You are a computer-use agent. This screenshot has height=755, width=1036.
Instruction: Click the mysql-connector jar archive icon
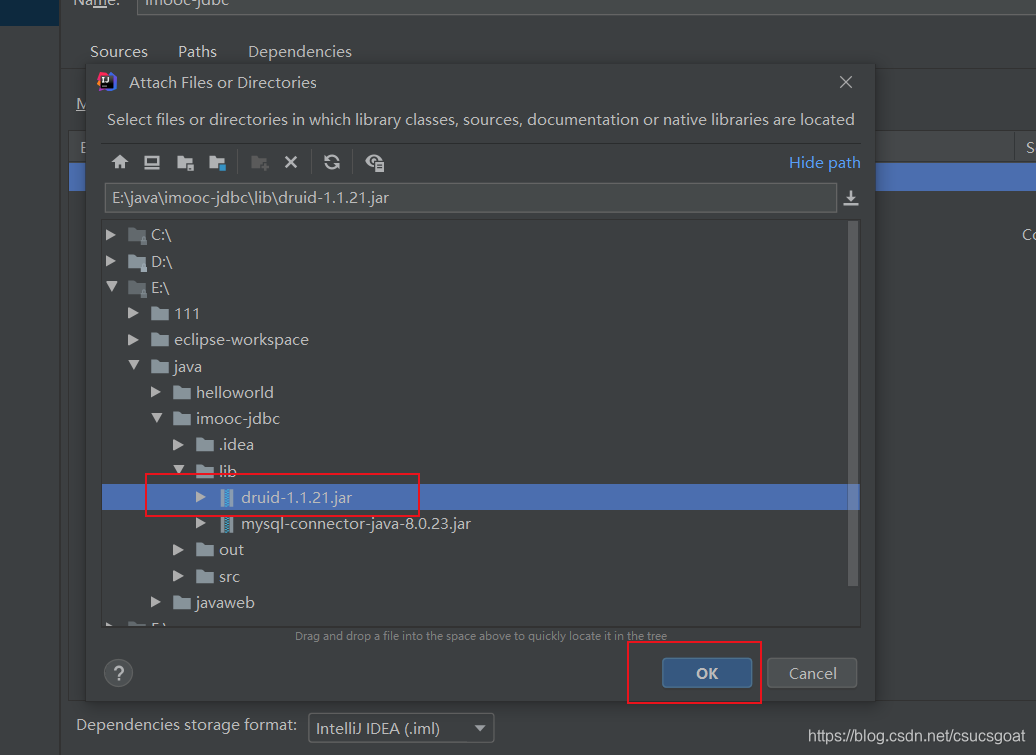click(227, 524)
